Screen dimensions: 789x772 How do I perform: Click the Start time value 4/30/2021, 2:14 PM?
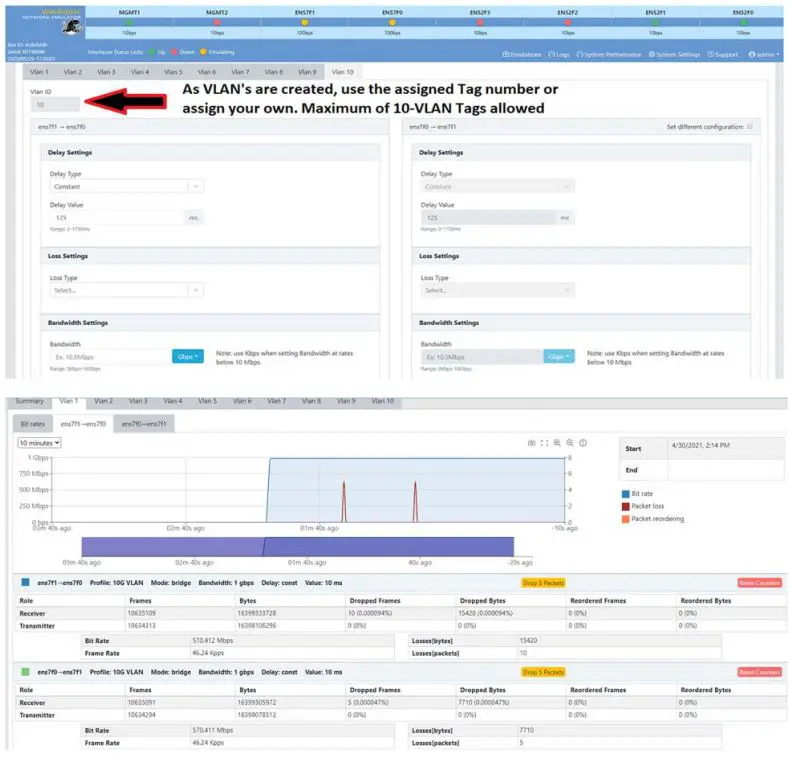(x=700, y=445)
